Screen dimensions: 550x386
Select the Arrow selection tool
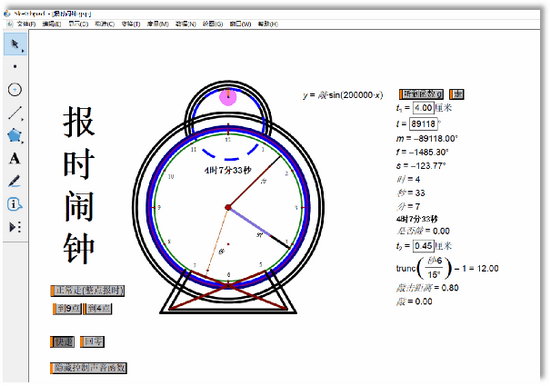(x=15, y=44)
